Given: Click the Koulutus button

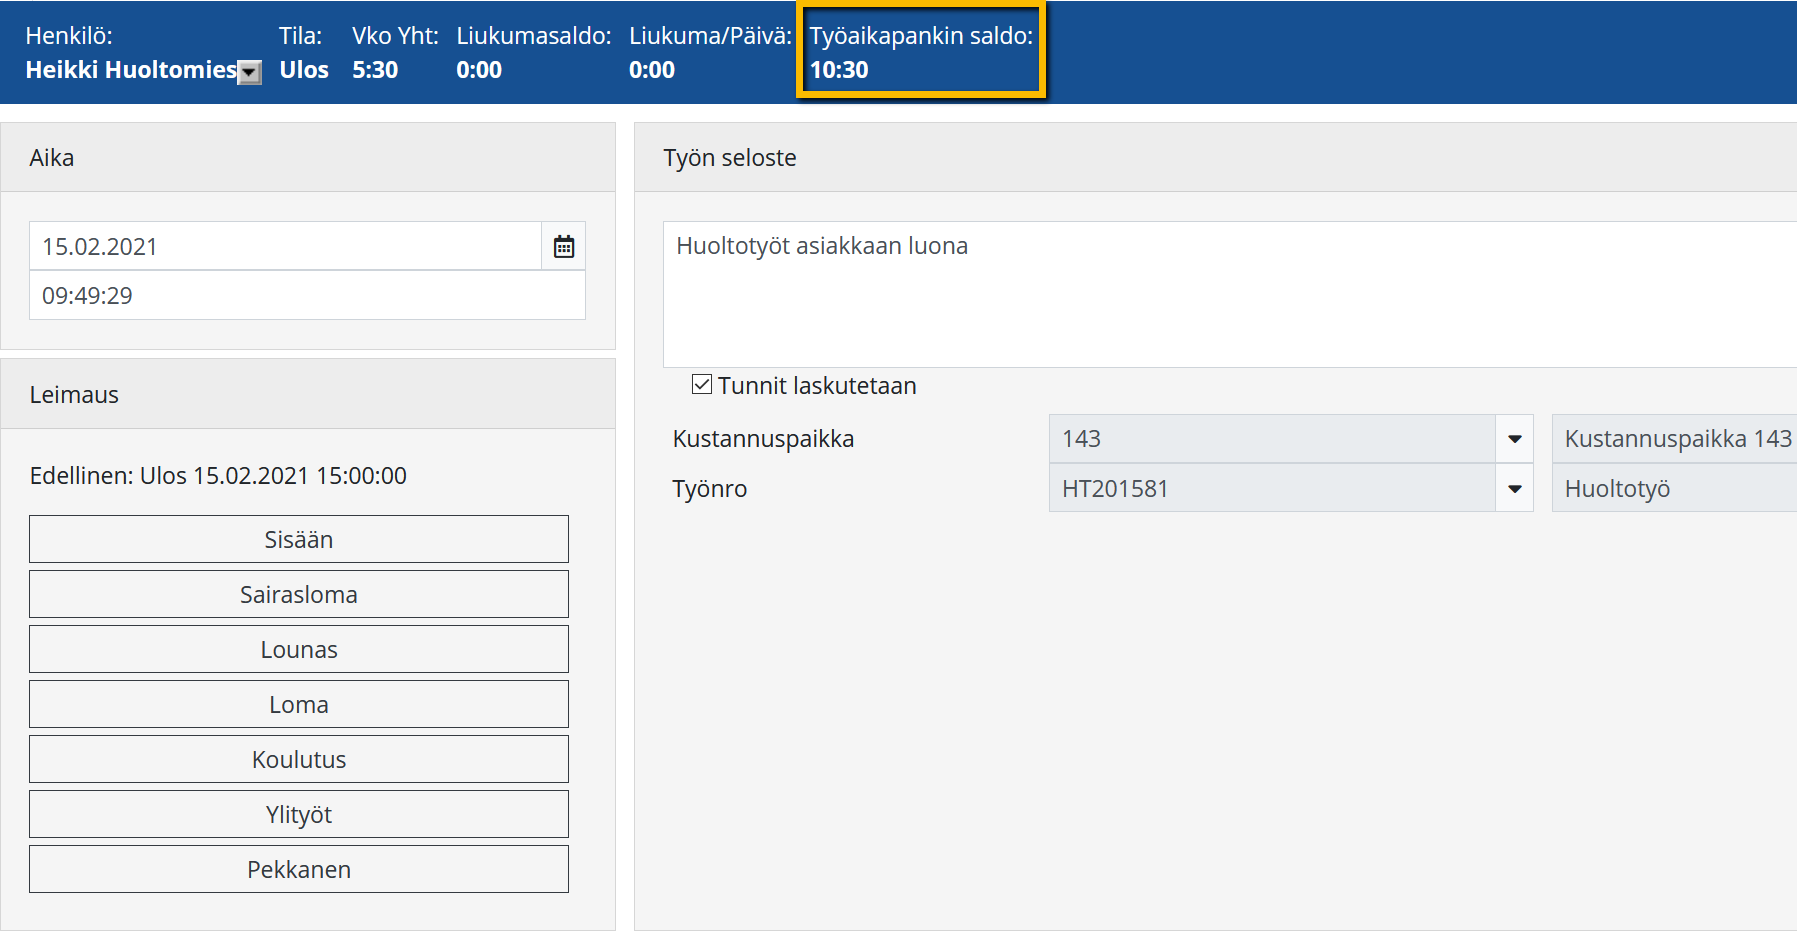Looking at the screenshot, I should 299,760.
